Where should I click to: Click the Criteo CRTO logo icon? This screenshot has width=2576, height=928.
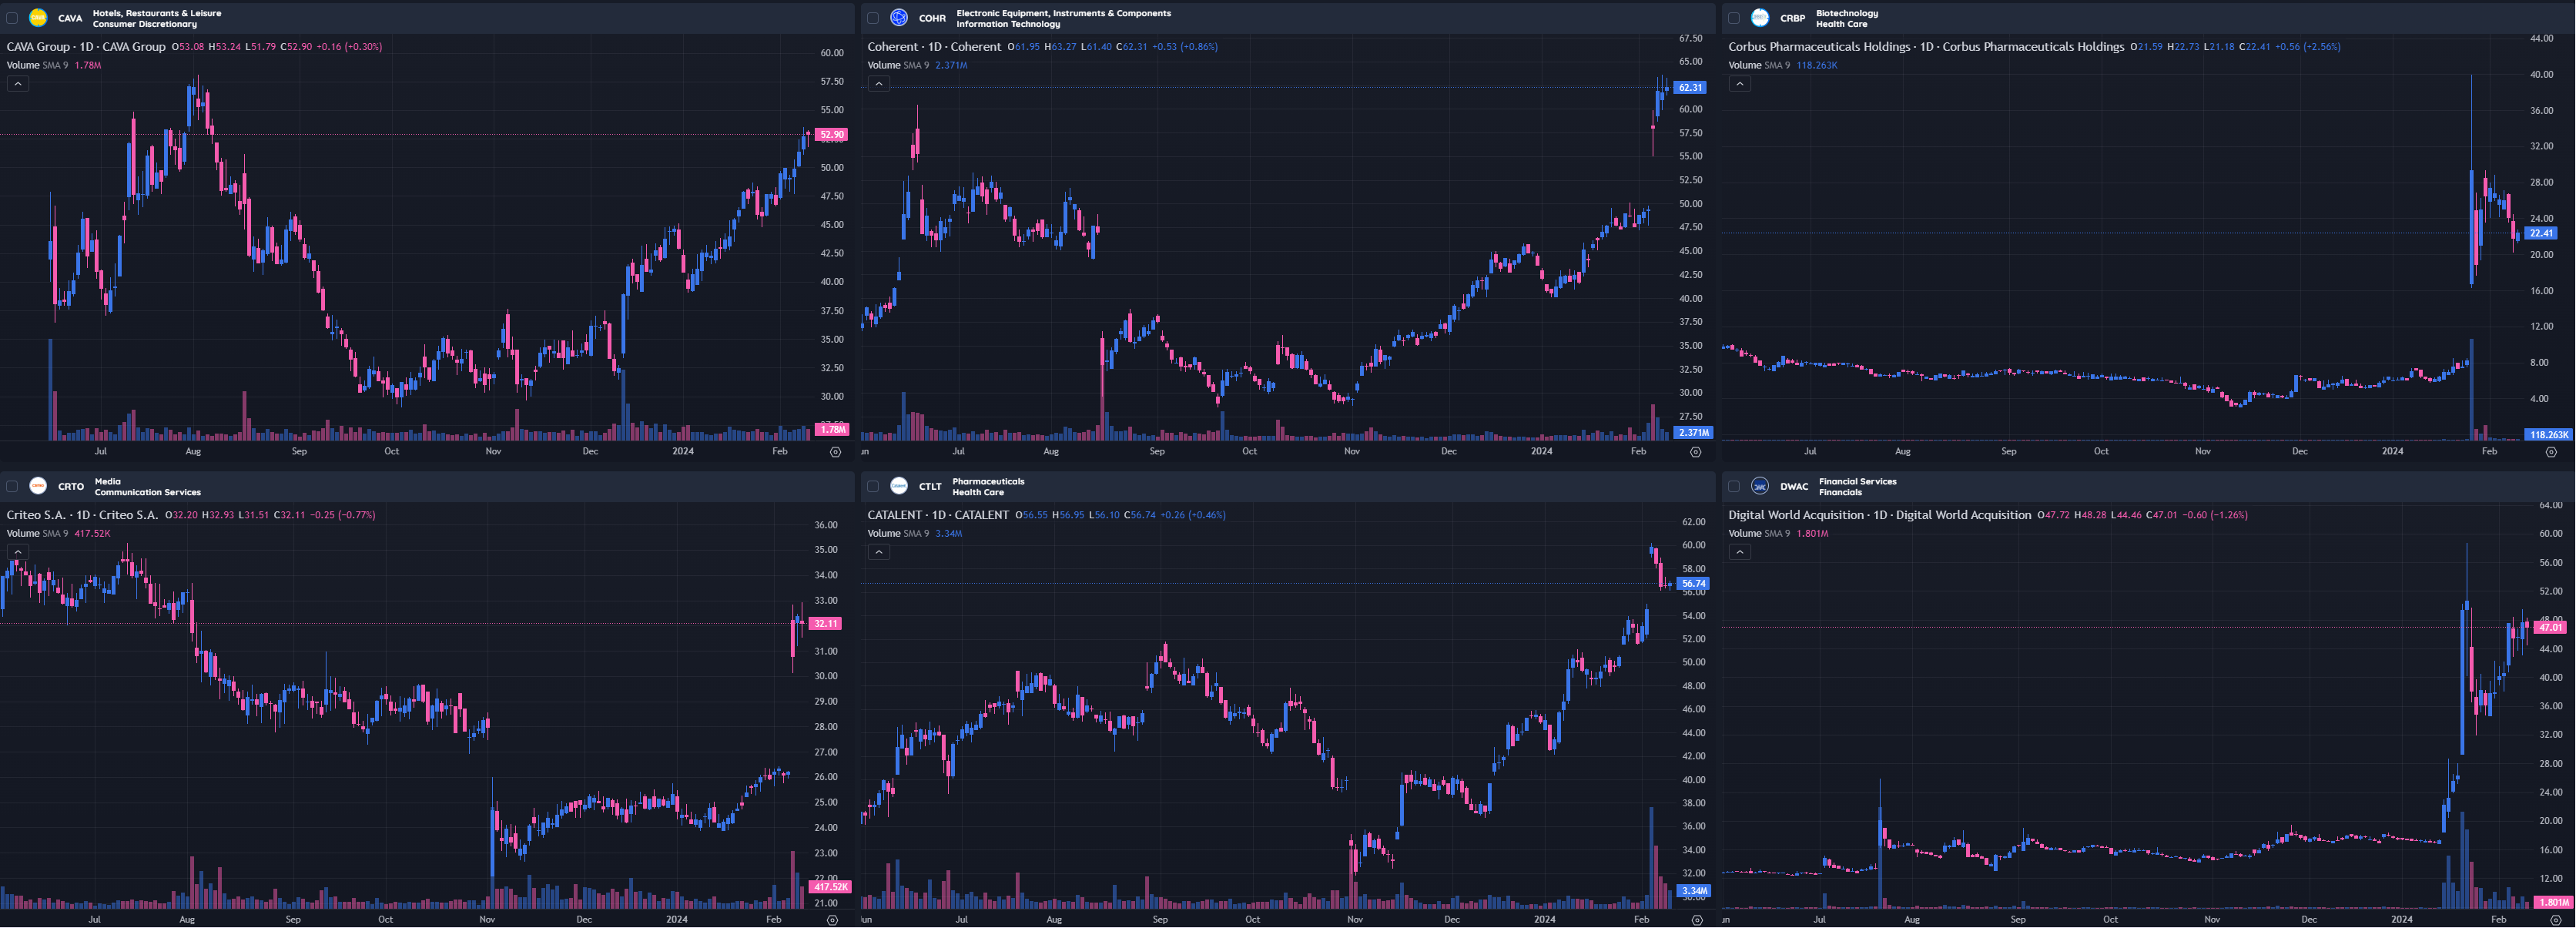38,486
